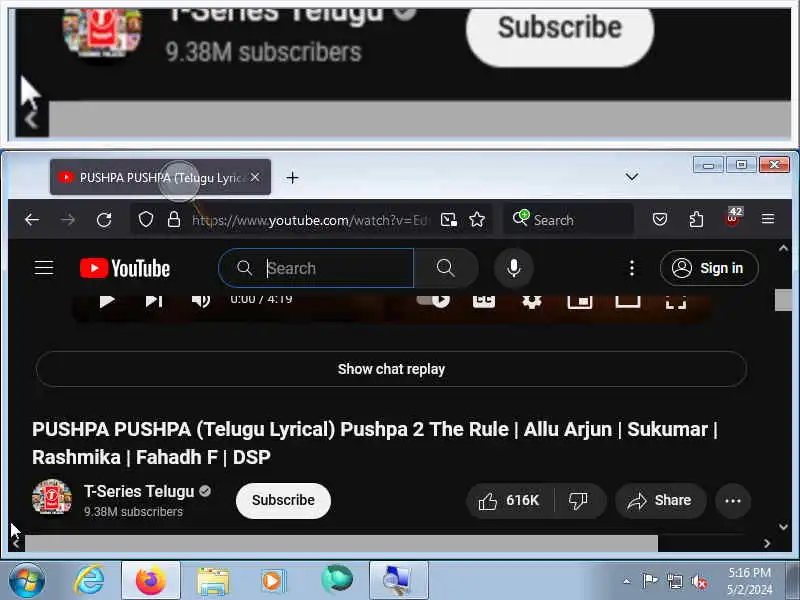This screenshot has width=800, height=600.
Task: Click the muted volume tray icon
Action: (699, 581)
